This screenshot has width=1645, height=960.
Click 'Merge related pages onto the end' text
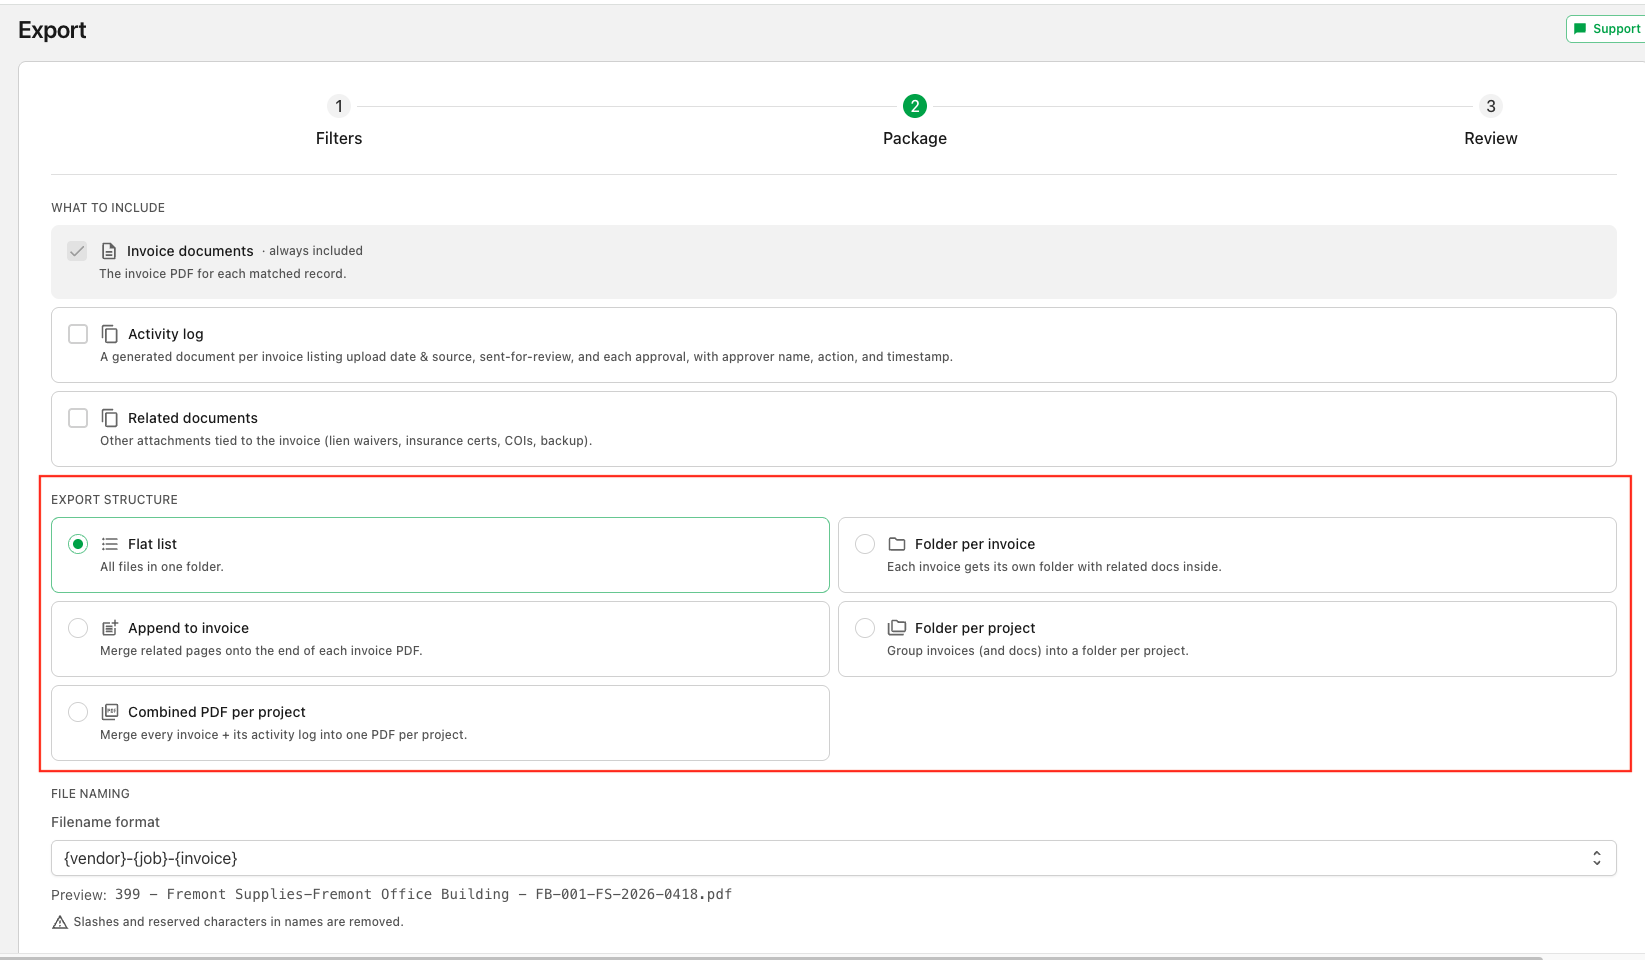pyautogui.click(x=261, y=651)
